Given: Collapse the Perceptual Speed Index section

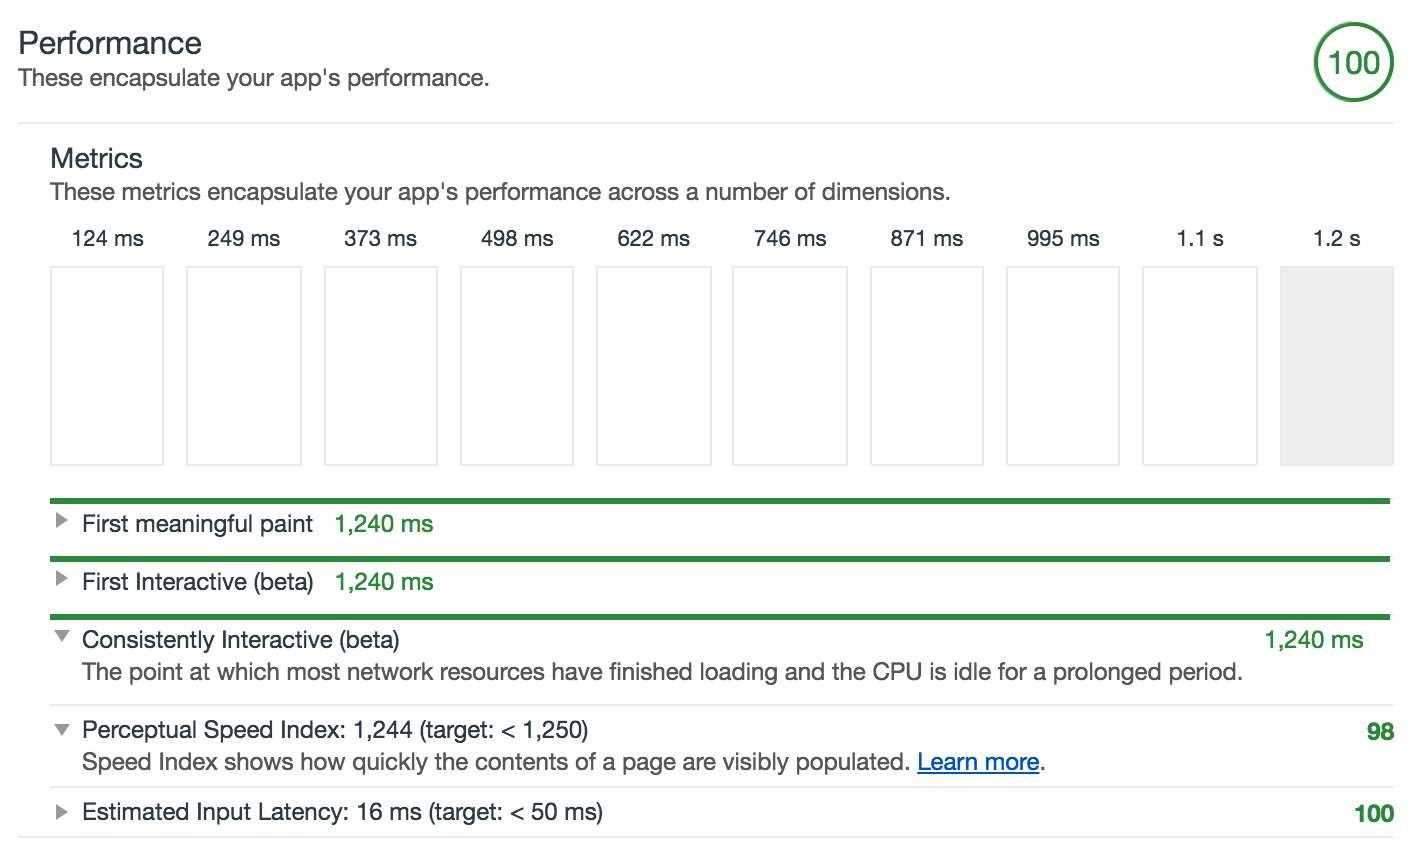Looking at the screenshot, I should click(62, 729).
